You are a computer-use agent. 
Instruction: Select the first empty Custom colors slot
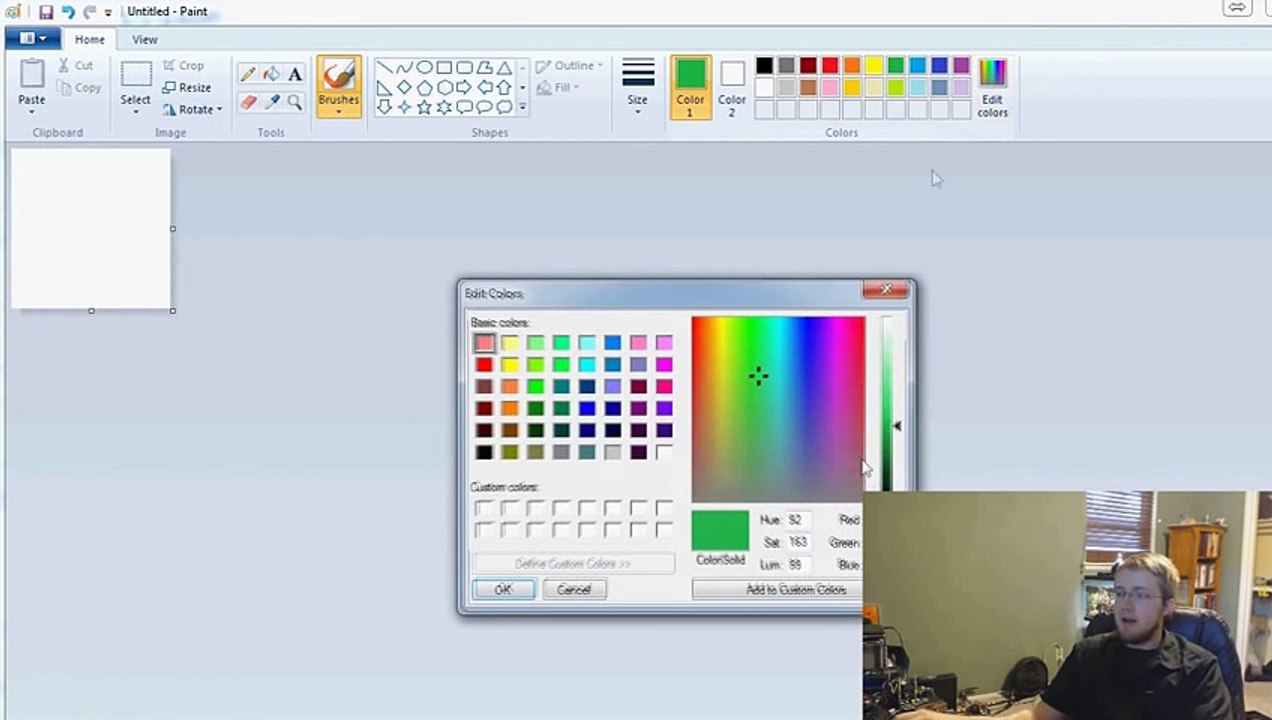point(484,509)
